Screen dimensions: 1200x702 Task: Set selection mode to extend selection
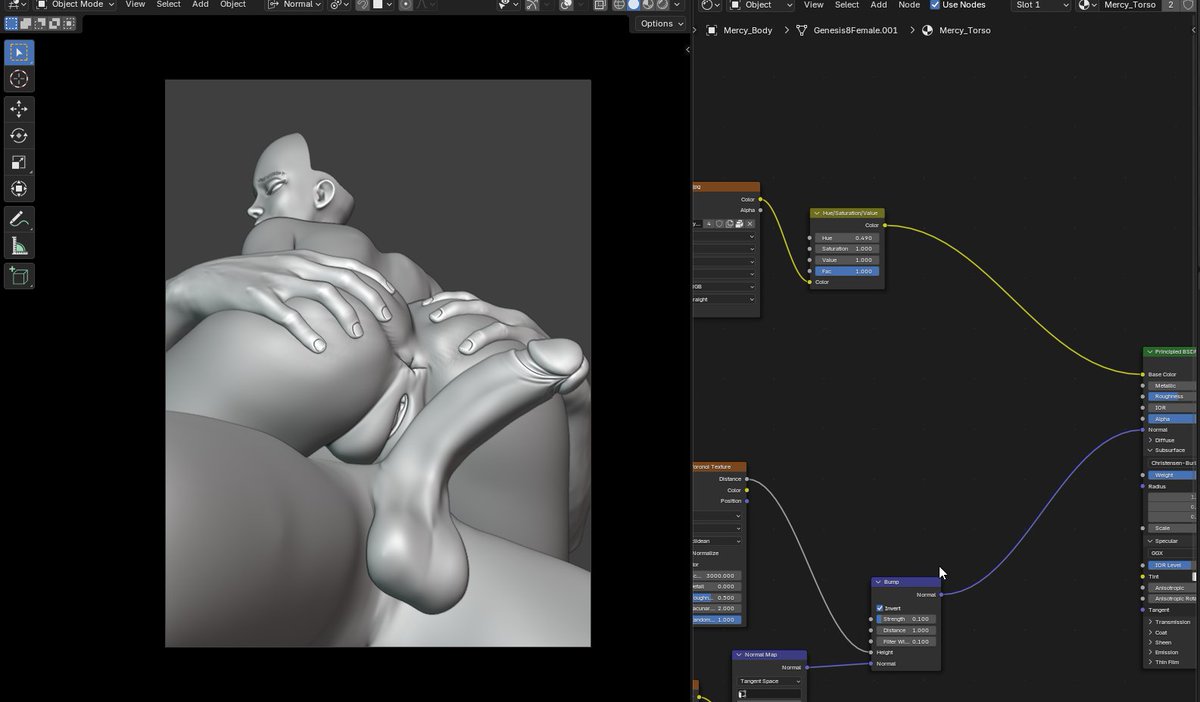click(x=25, y=23)
